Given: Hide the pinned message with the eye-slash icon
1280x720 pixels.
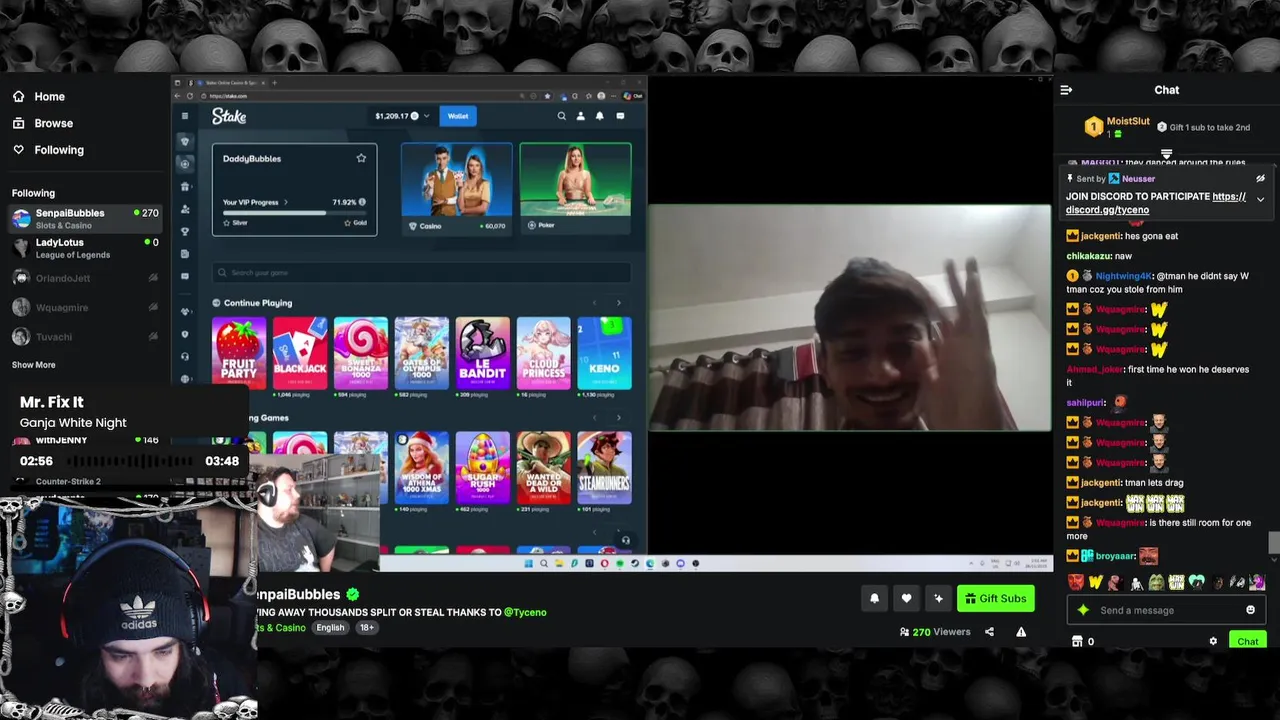Looking at the screenshot, I should (x=1260, y=179).
